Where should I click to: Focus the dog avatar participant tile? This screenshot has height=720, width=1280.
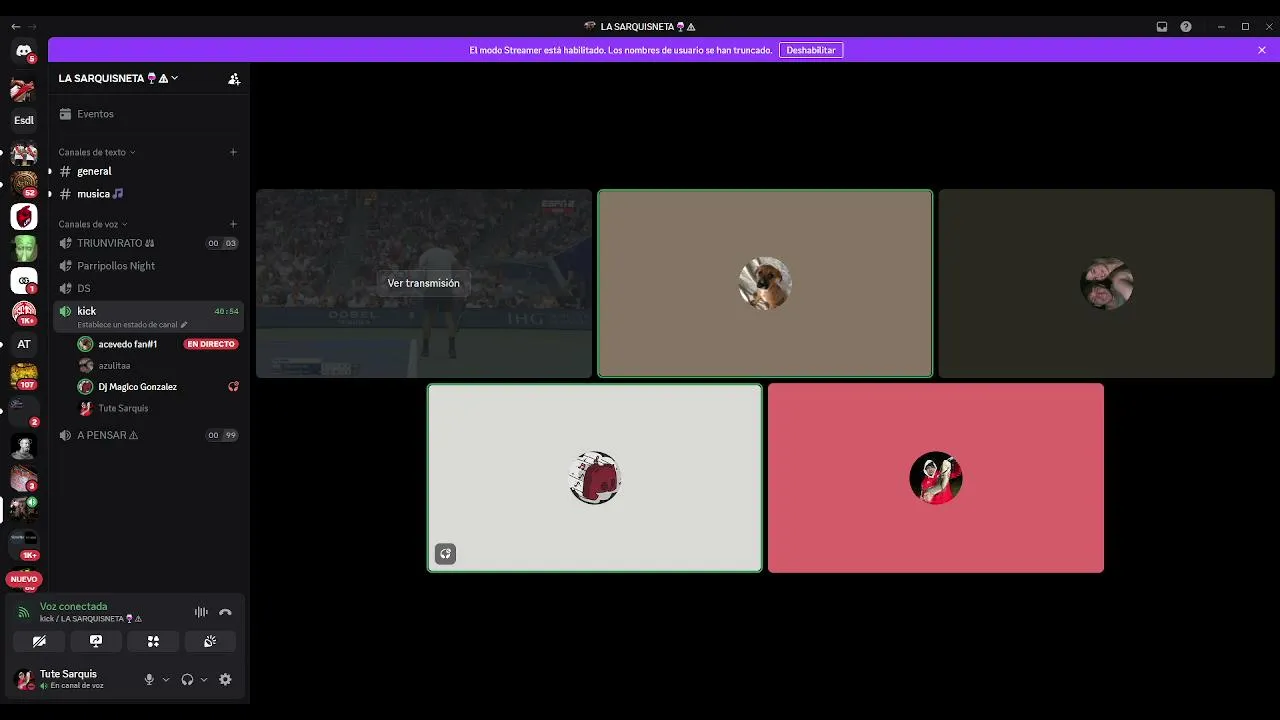765,283
